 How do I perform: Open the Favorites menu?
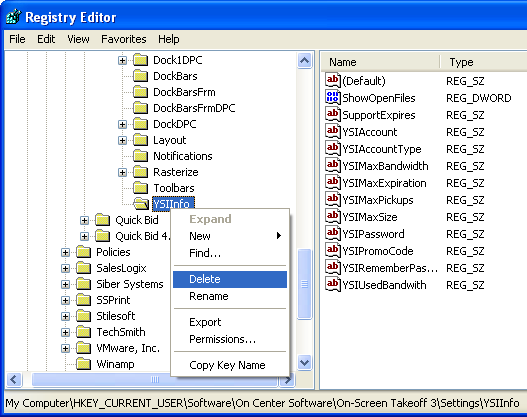(x=124, y=39)
